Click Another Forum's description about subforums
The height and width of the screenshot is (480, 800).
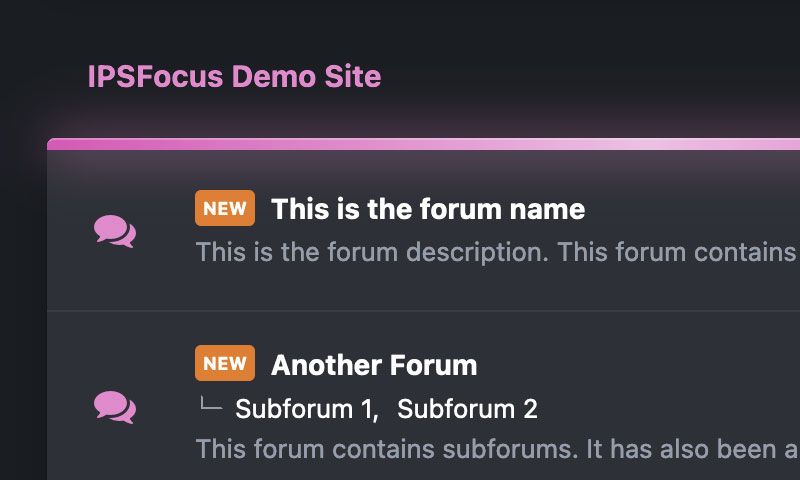(497, 449)
